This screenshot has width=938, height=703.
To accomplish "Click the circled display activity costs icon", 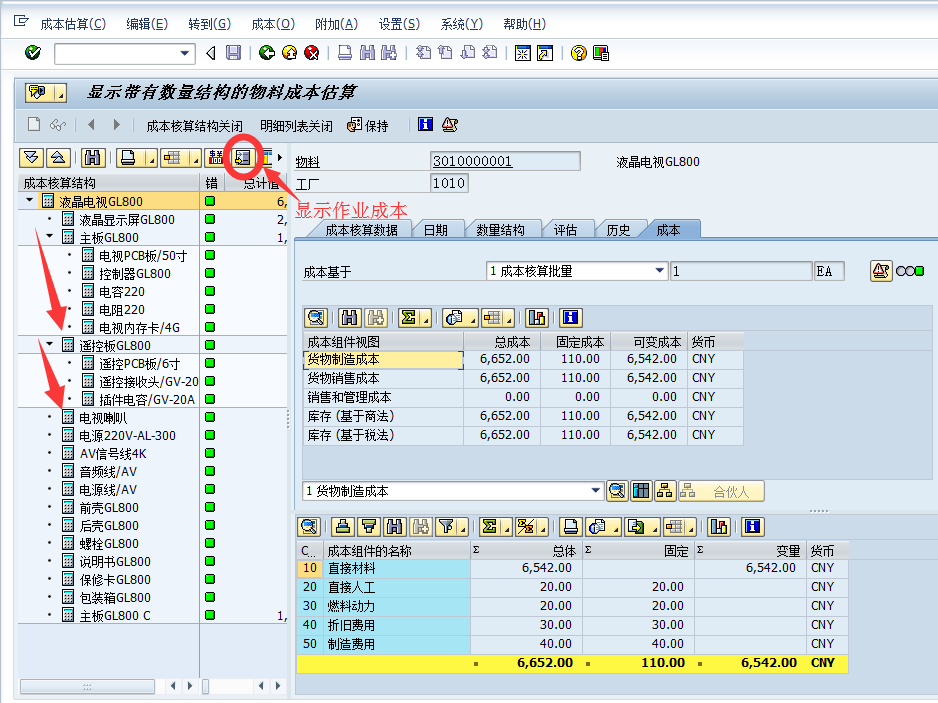I will click(243, 157).
